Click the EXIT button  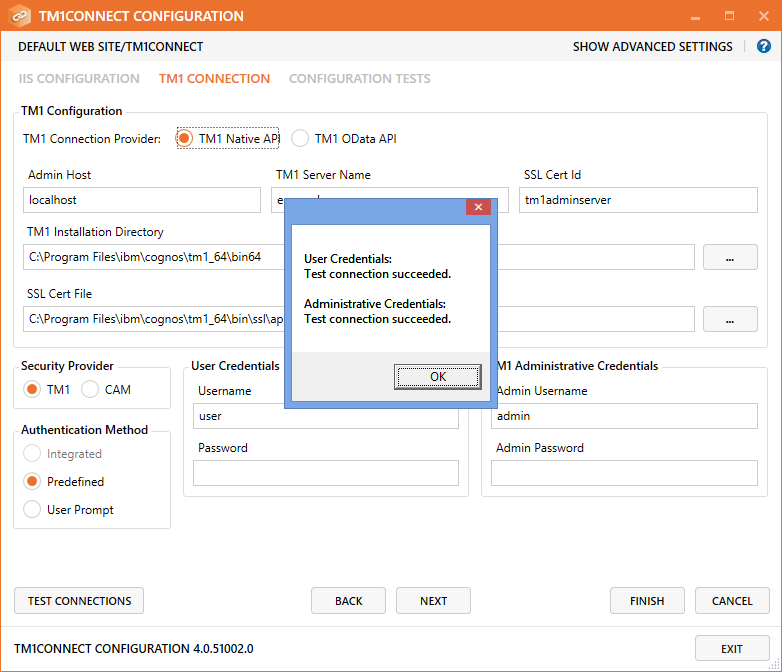(732, 649)
